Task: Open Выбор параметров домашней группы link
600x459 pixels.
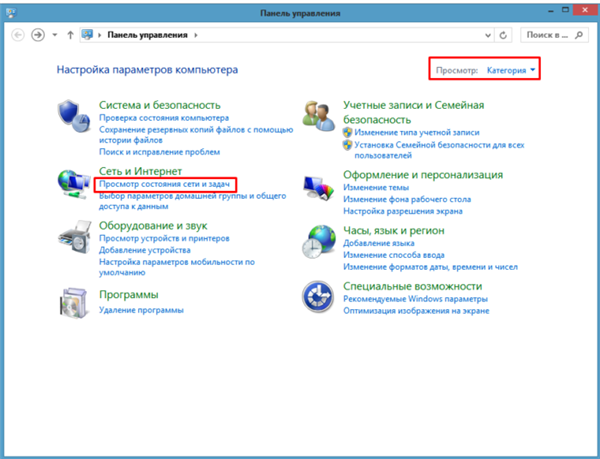Action: pos(192,201)
